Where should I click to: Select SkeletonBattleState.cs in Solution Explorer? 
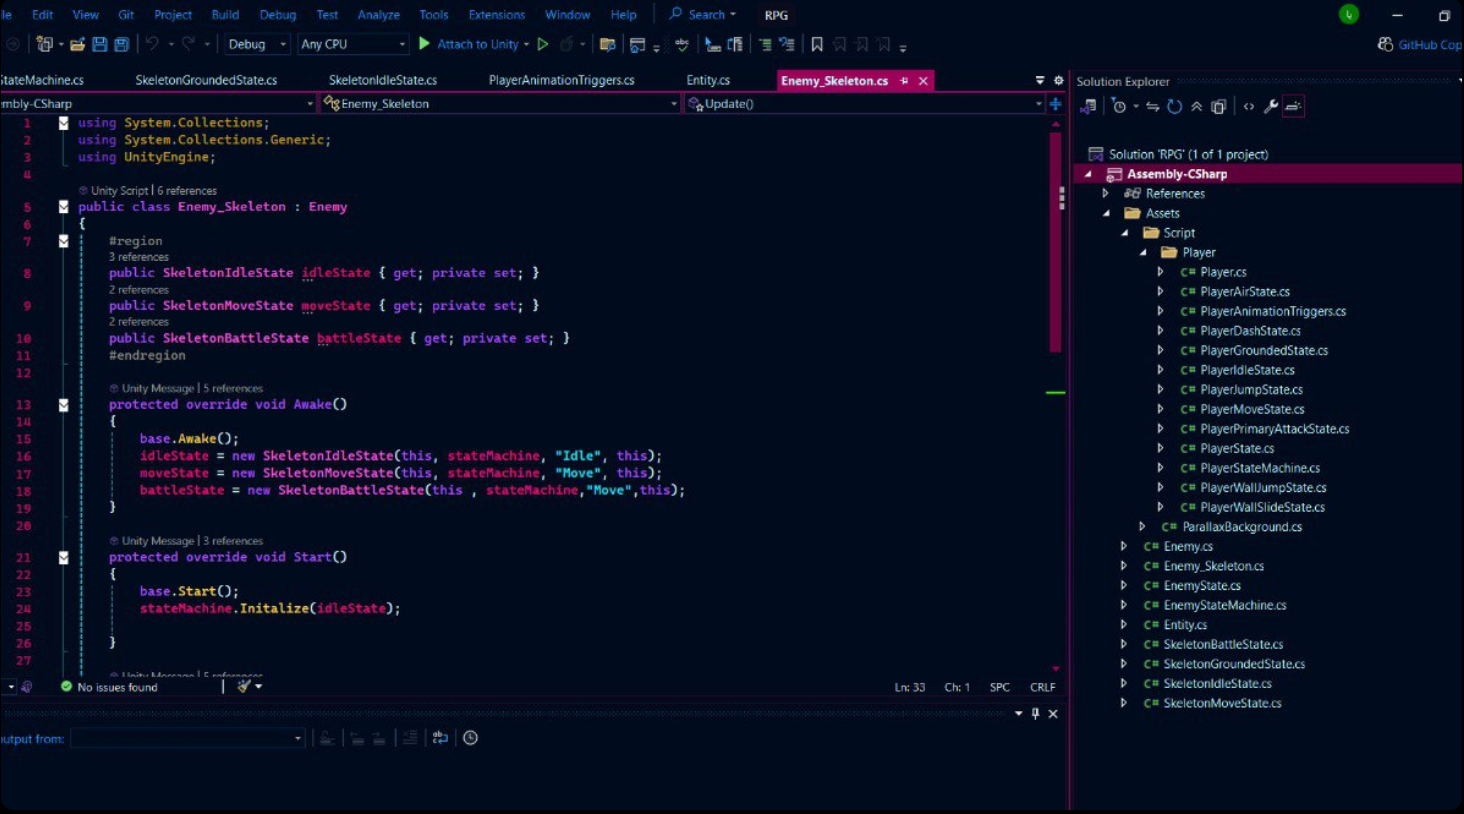(1222, 644)
